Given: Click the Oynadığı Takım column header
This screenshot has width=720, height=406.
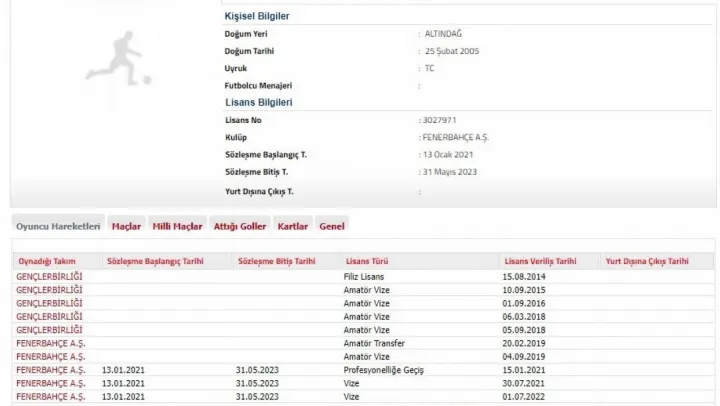Looking at the screenshot, I should coord(46,260).
